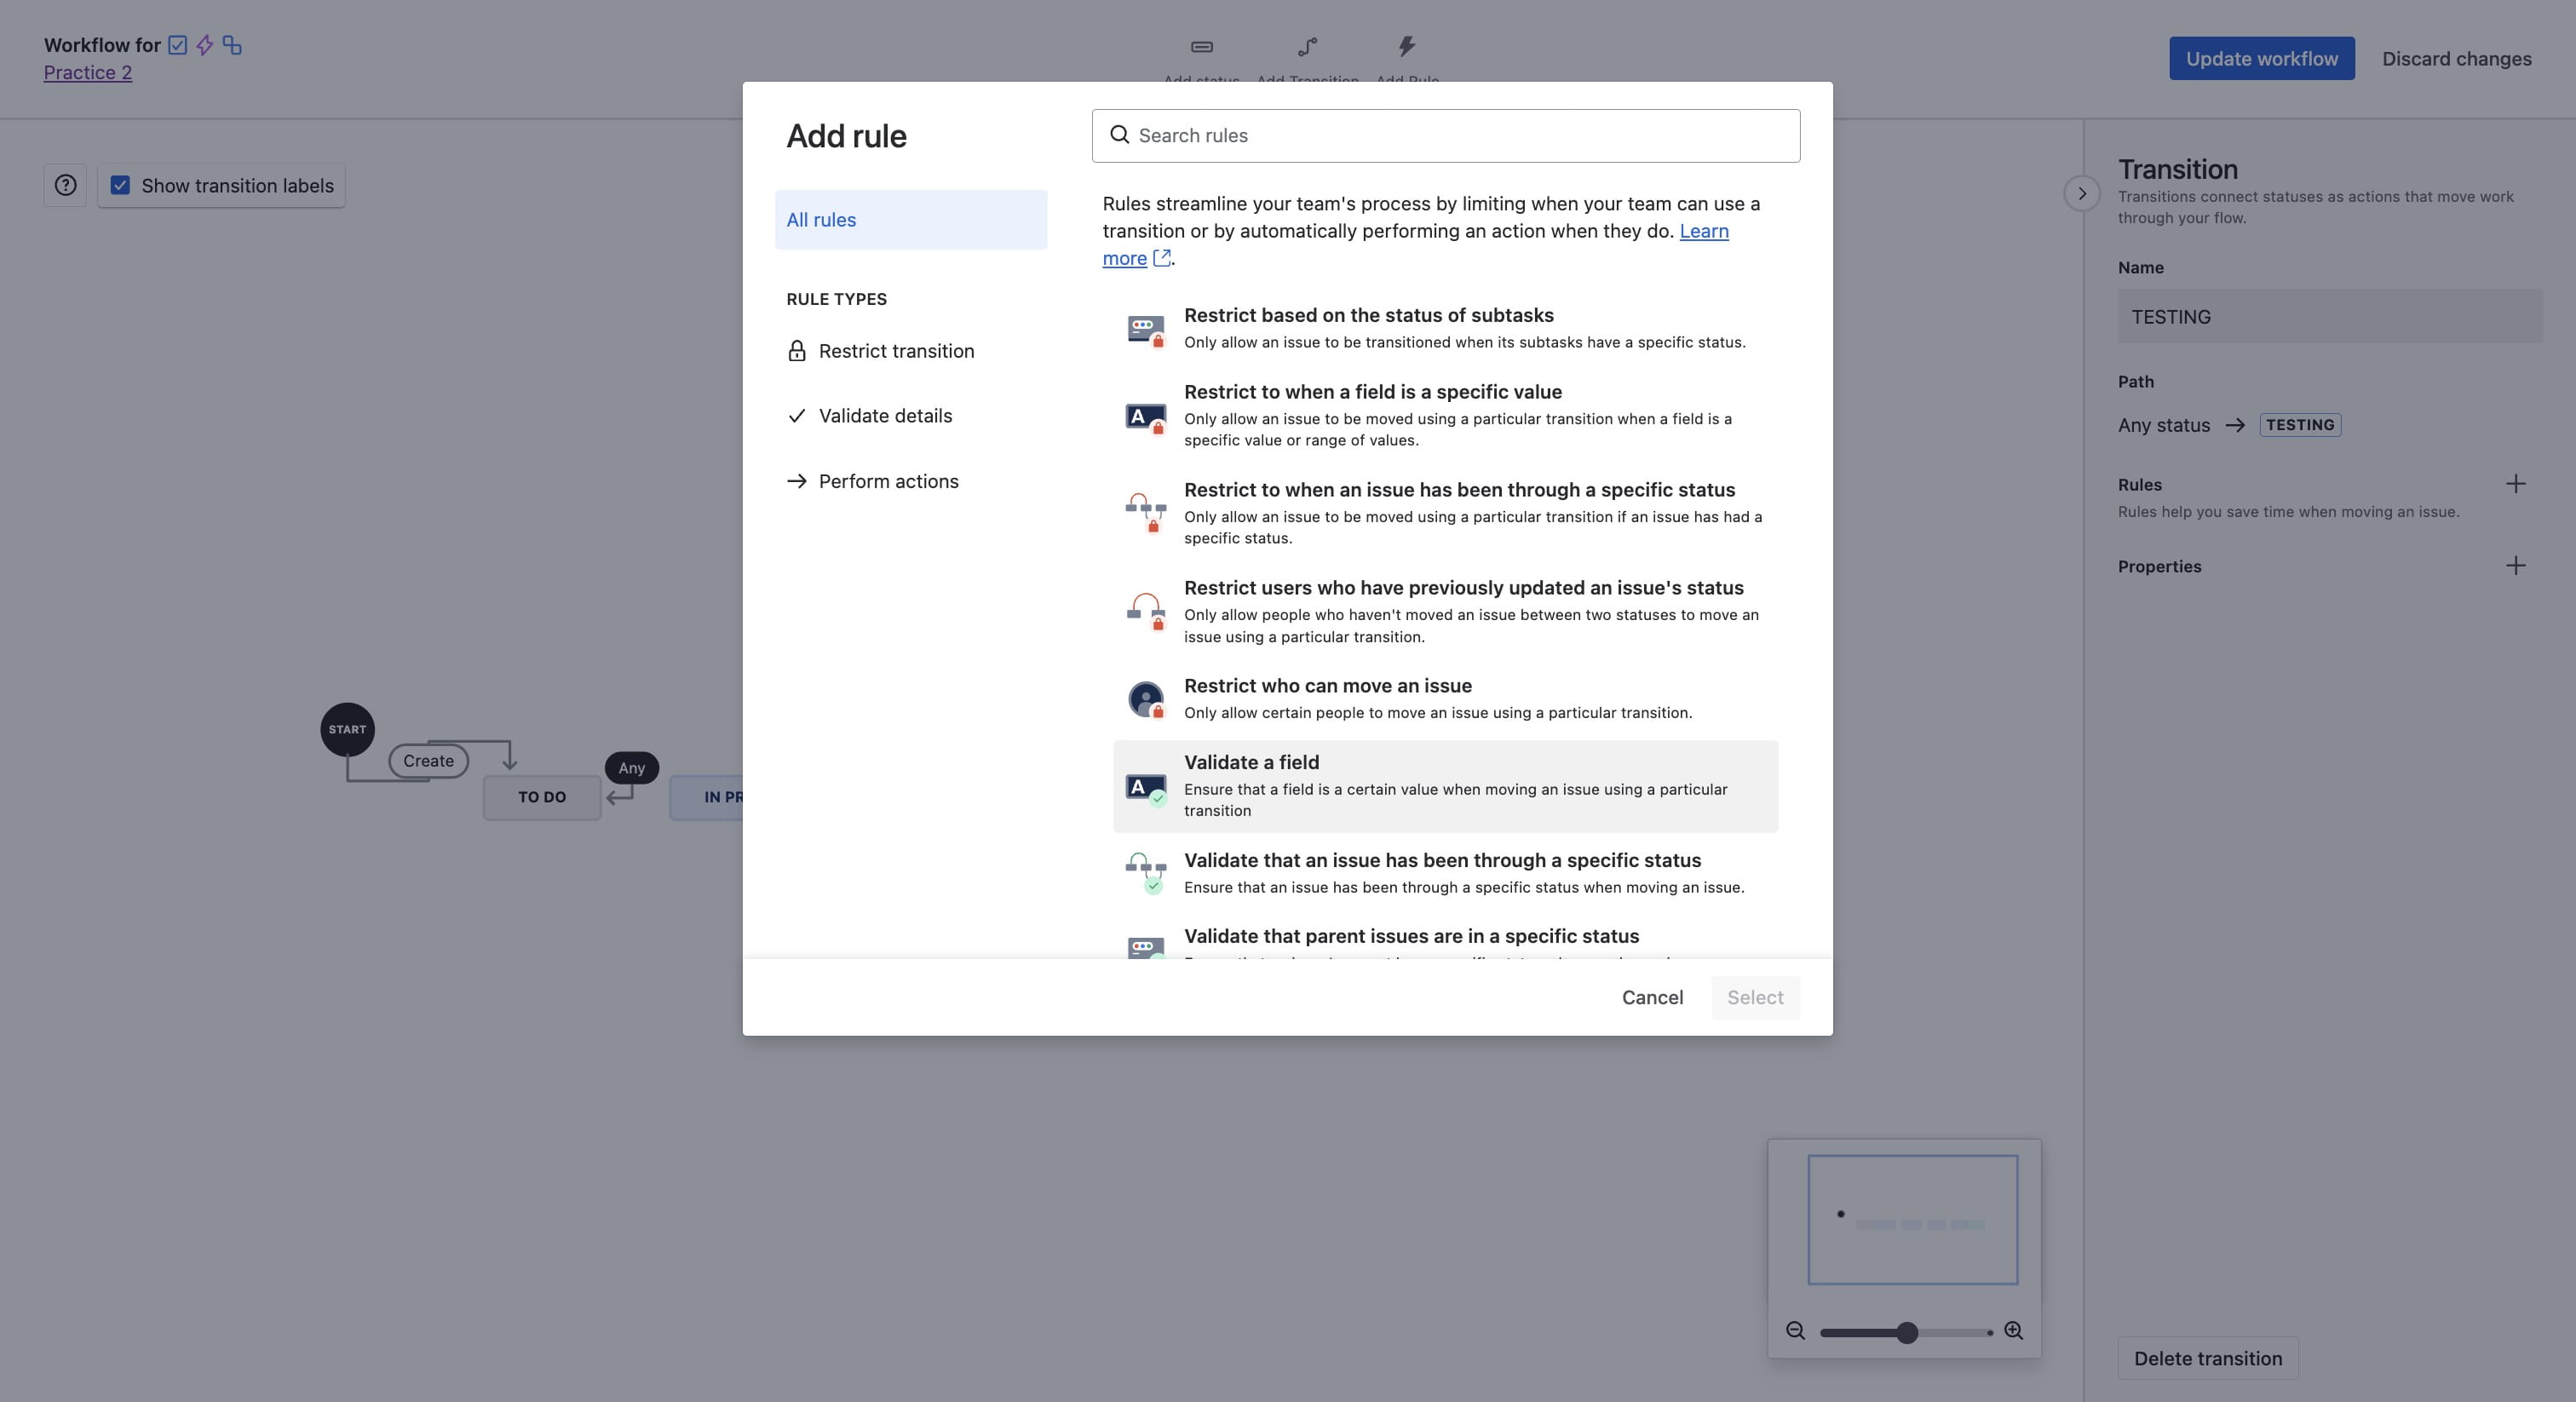Add a rule with the Rules plus icon
The width and height of the screenshot is (2576, 1402).
[2516, 484]
